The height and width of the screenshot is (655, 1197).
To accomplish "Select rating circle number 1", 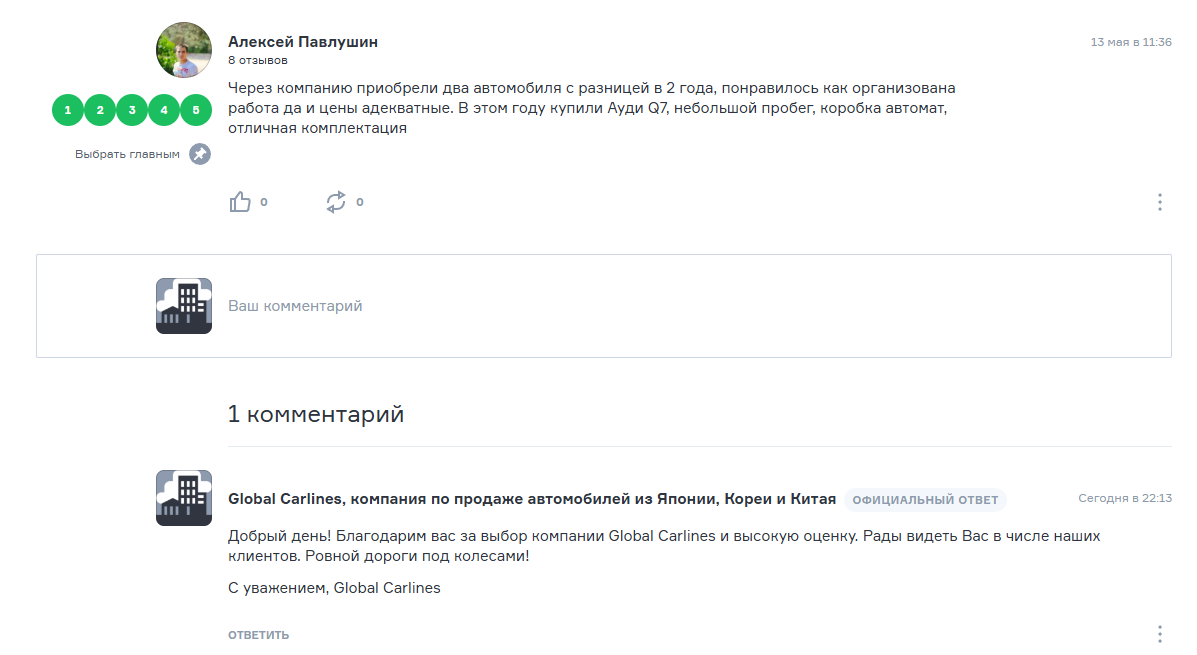I will [68, 110].
